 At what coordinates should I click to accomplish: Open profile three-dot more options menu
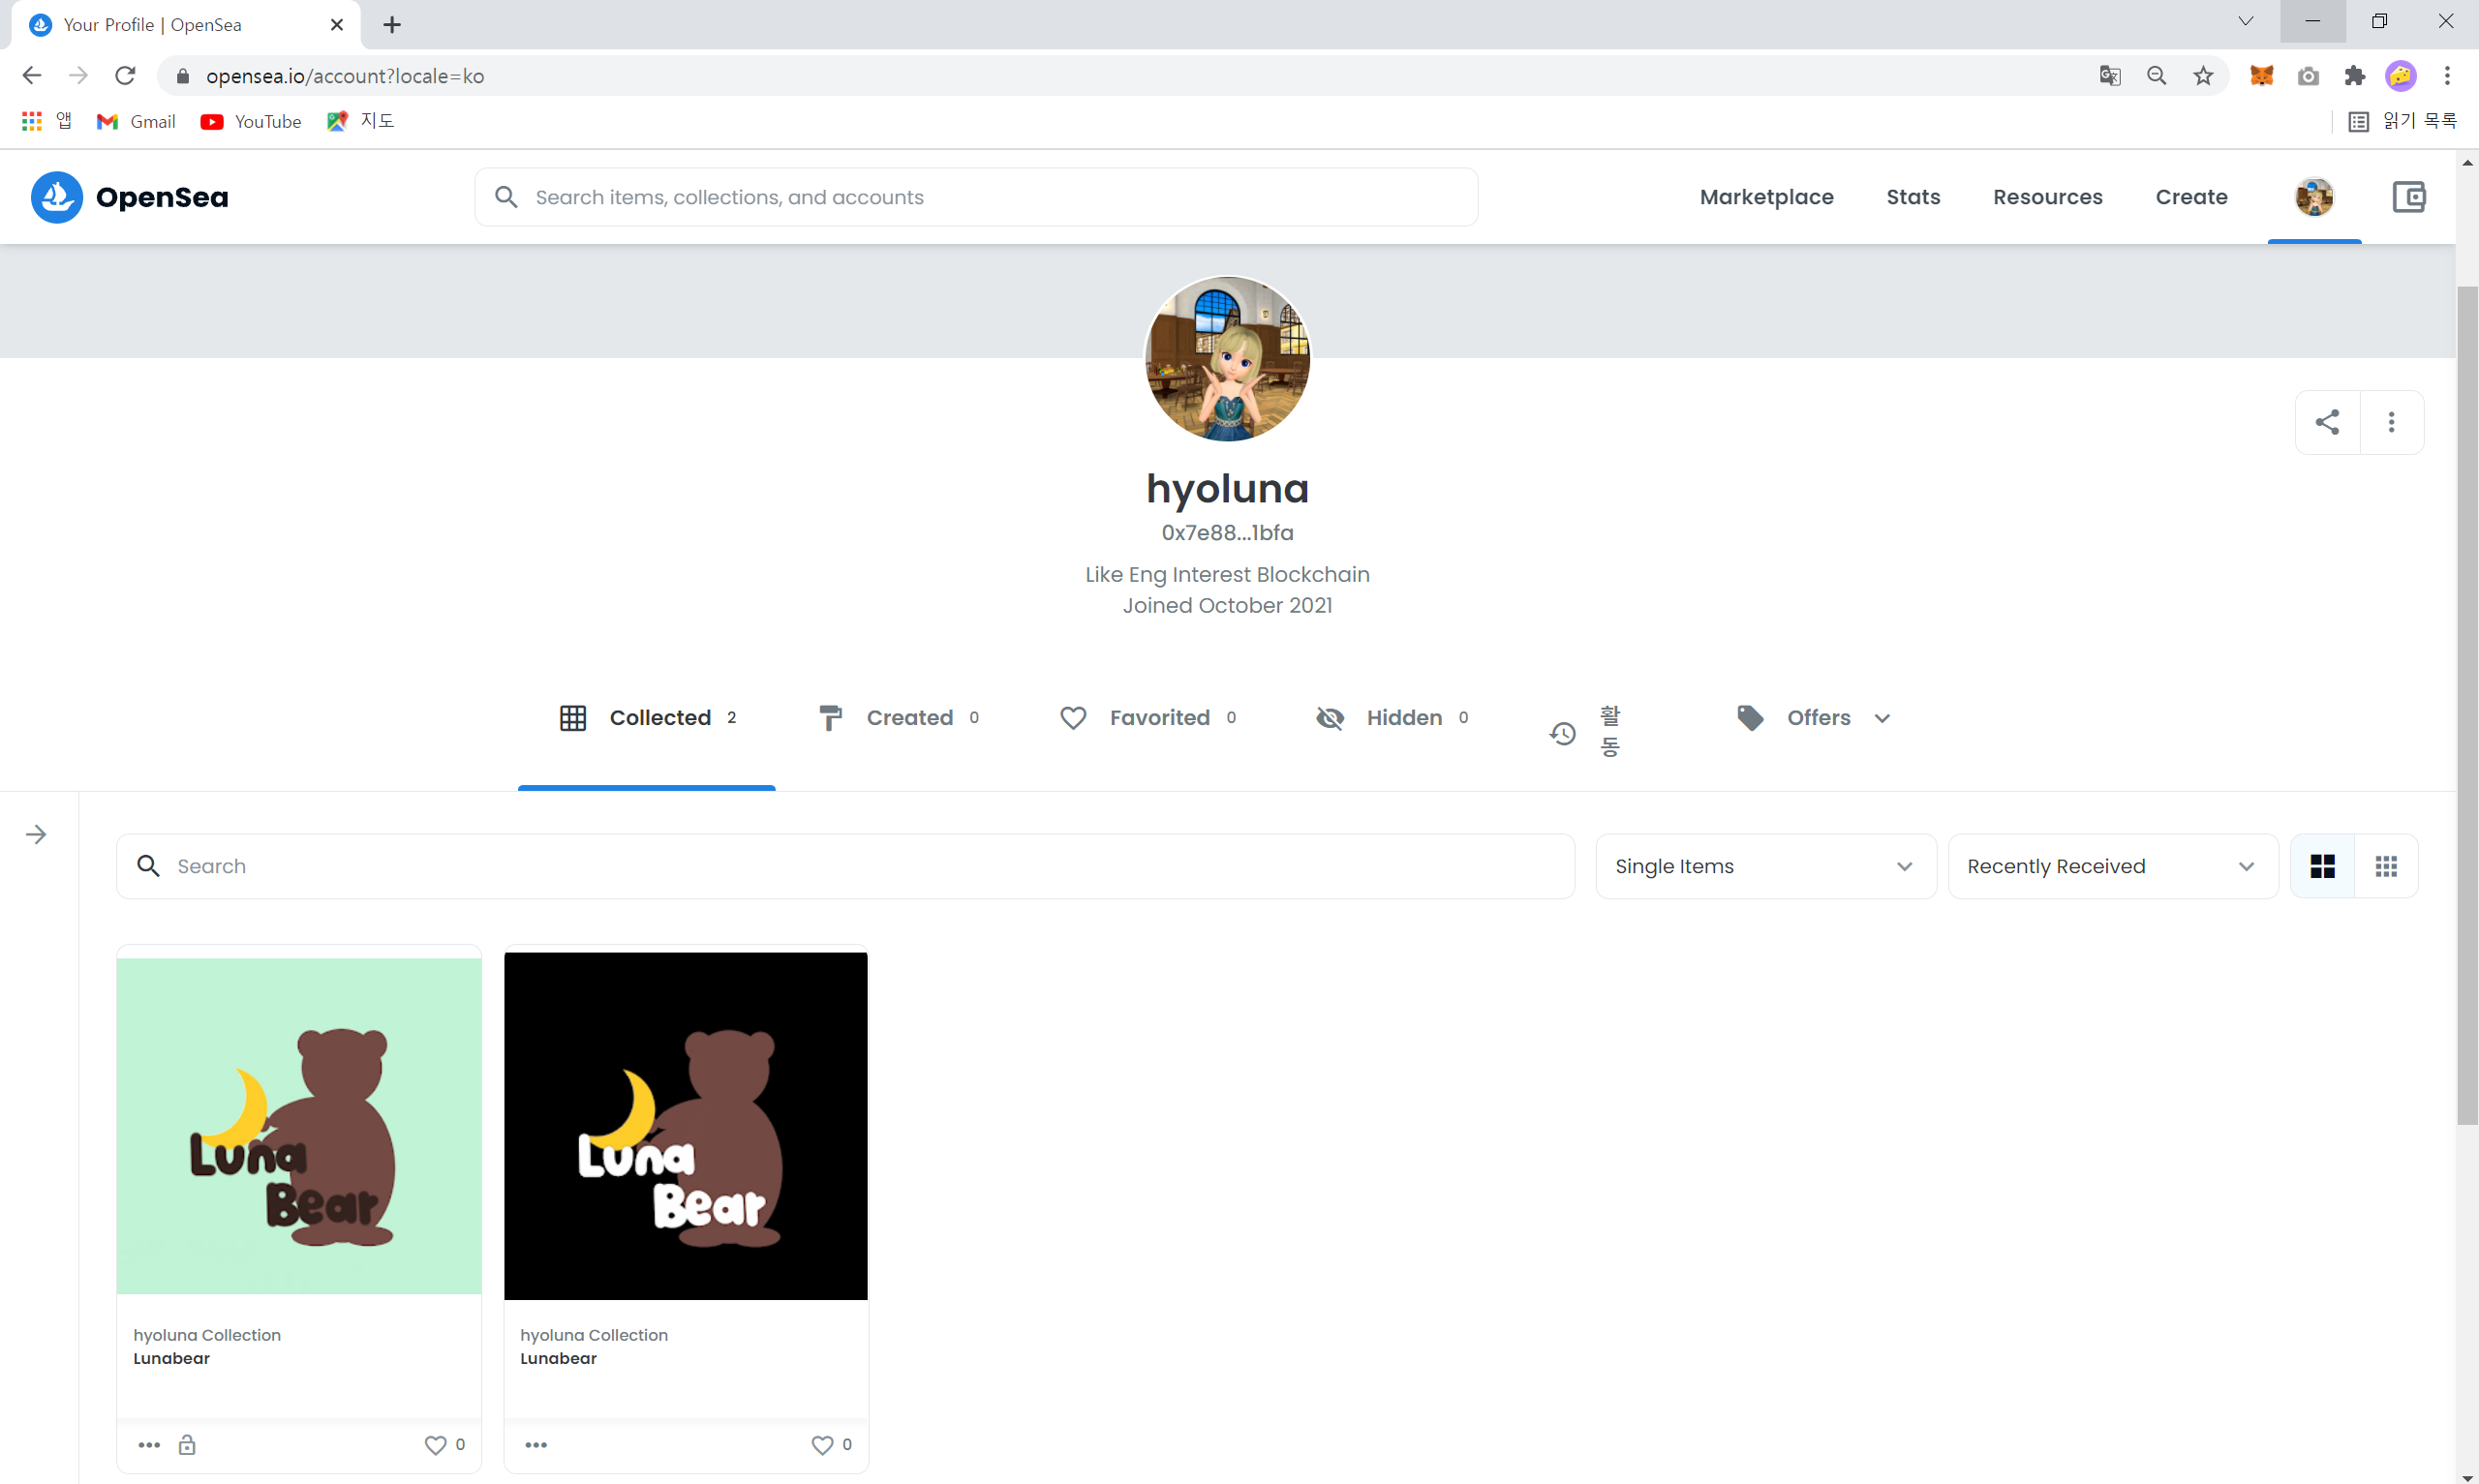[x=2390, y=422]
